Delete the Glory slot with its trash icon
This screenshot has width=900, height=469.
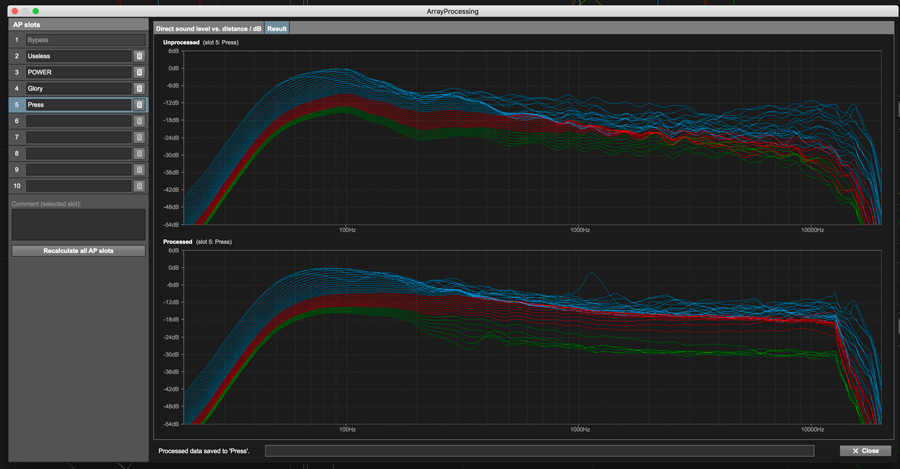[139, 88]
